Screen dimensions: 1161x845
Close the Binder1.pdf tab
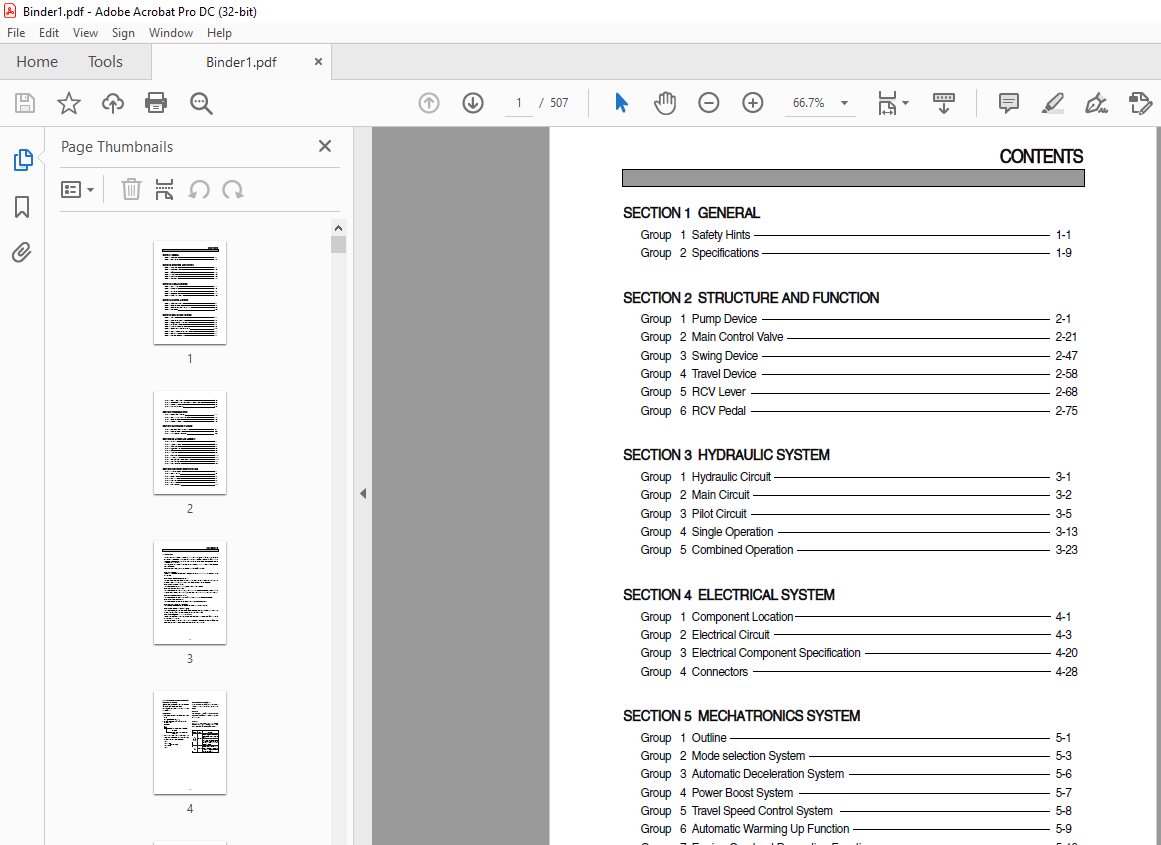point(318,61)
